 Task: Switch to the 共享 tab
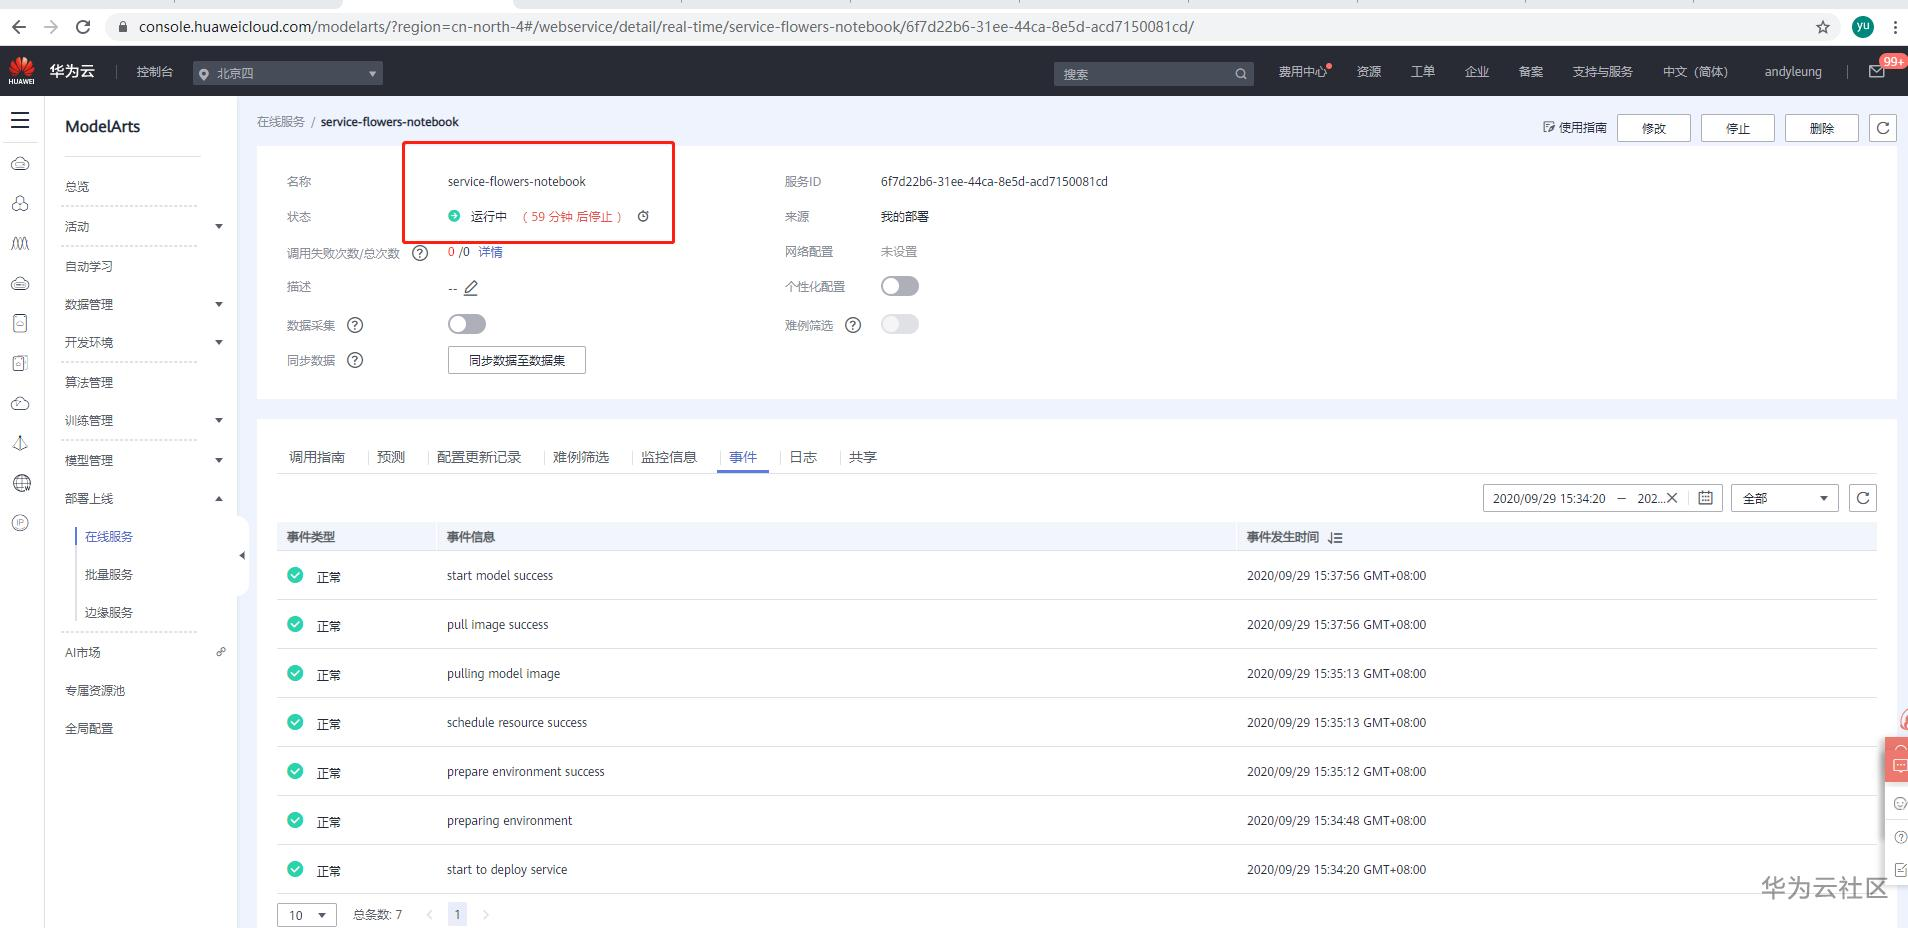click(x=863, y=457)
